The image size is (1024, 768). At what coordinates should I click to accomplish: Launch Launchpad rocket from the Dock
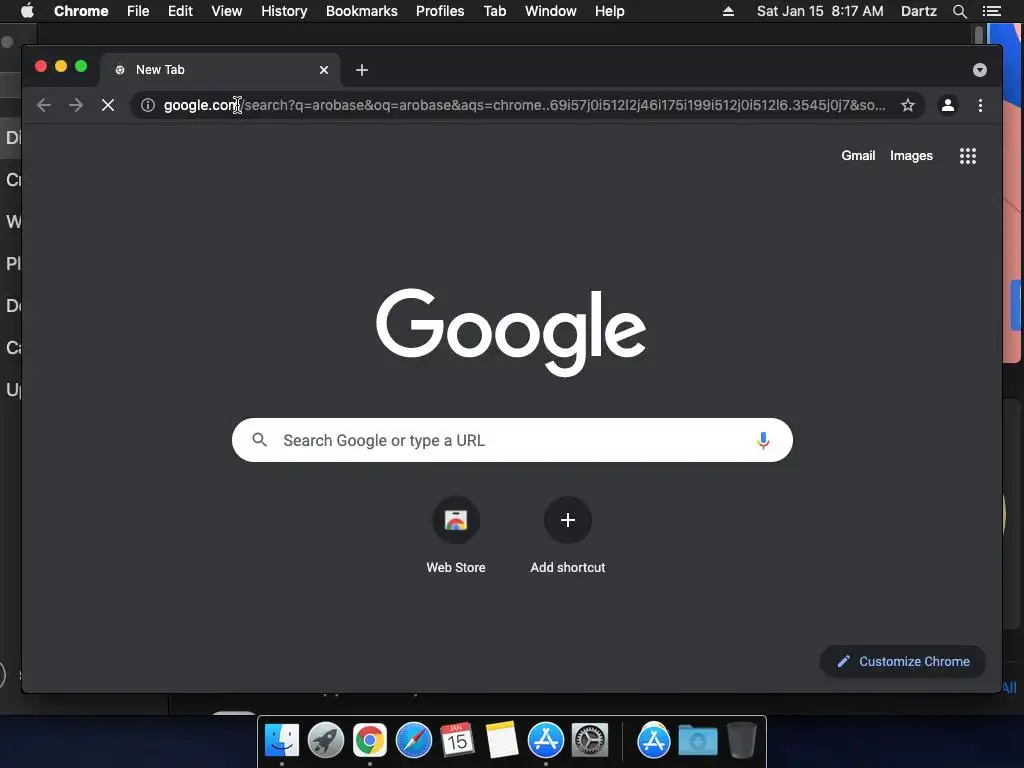pyautogui.click(x=326, y=740)
